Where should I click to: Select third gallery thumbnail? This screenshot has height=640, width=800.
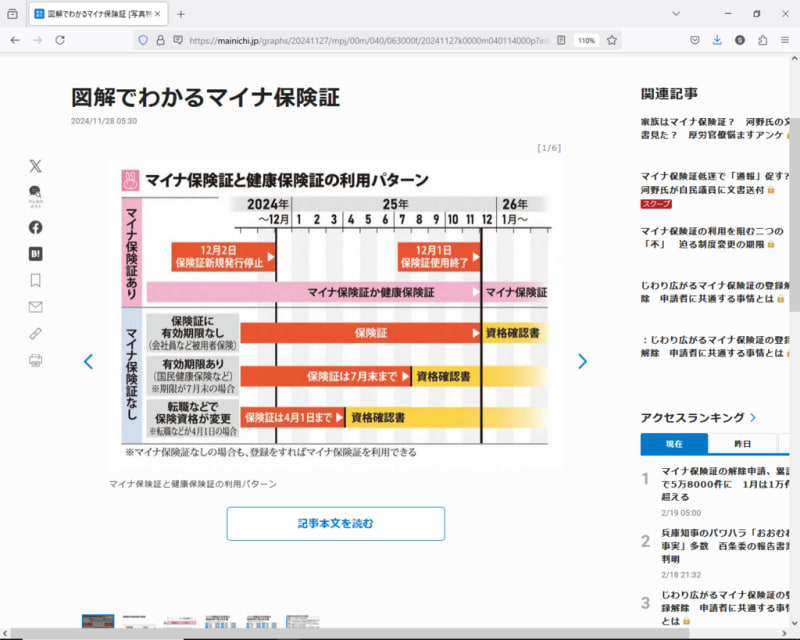tap(180, 621)
